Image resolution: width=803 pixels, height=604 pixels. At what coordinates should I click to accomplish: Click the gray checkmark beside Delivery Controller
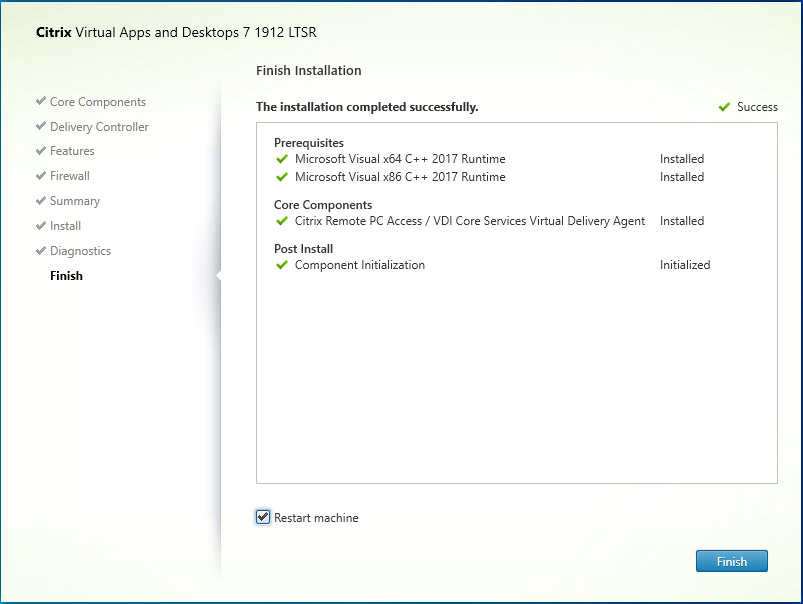coord(41,126)
